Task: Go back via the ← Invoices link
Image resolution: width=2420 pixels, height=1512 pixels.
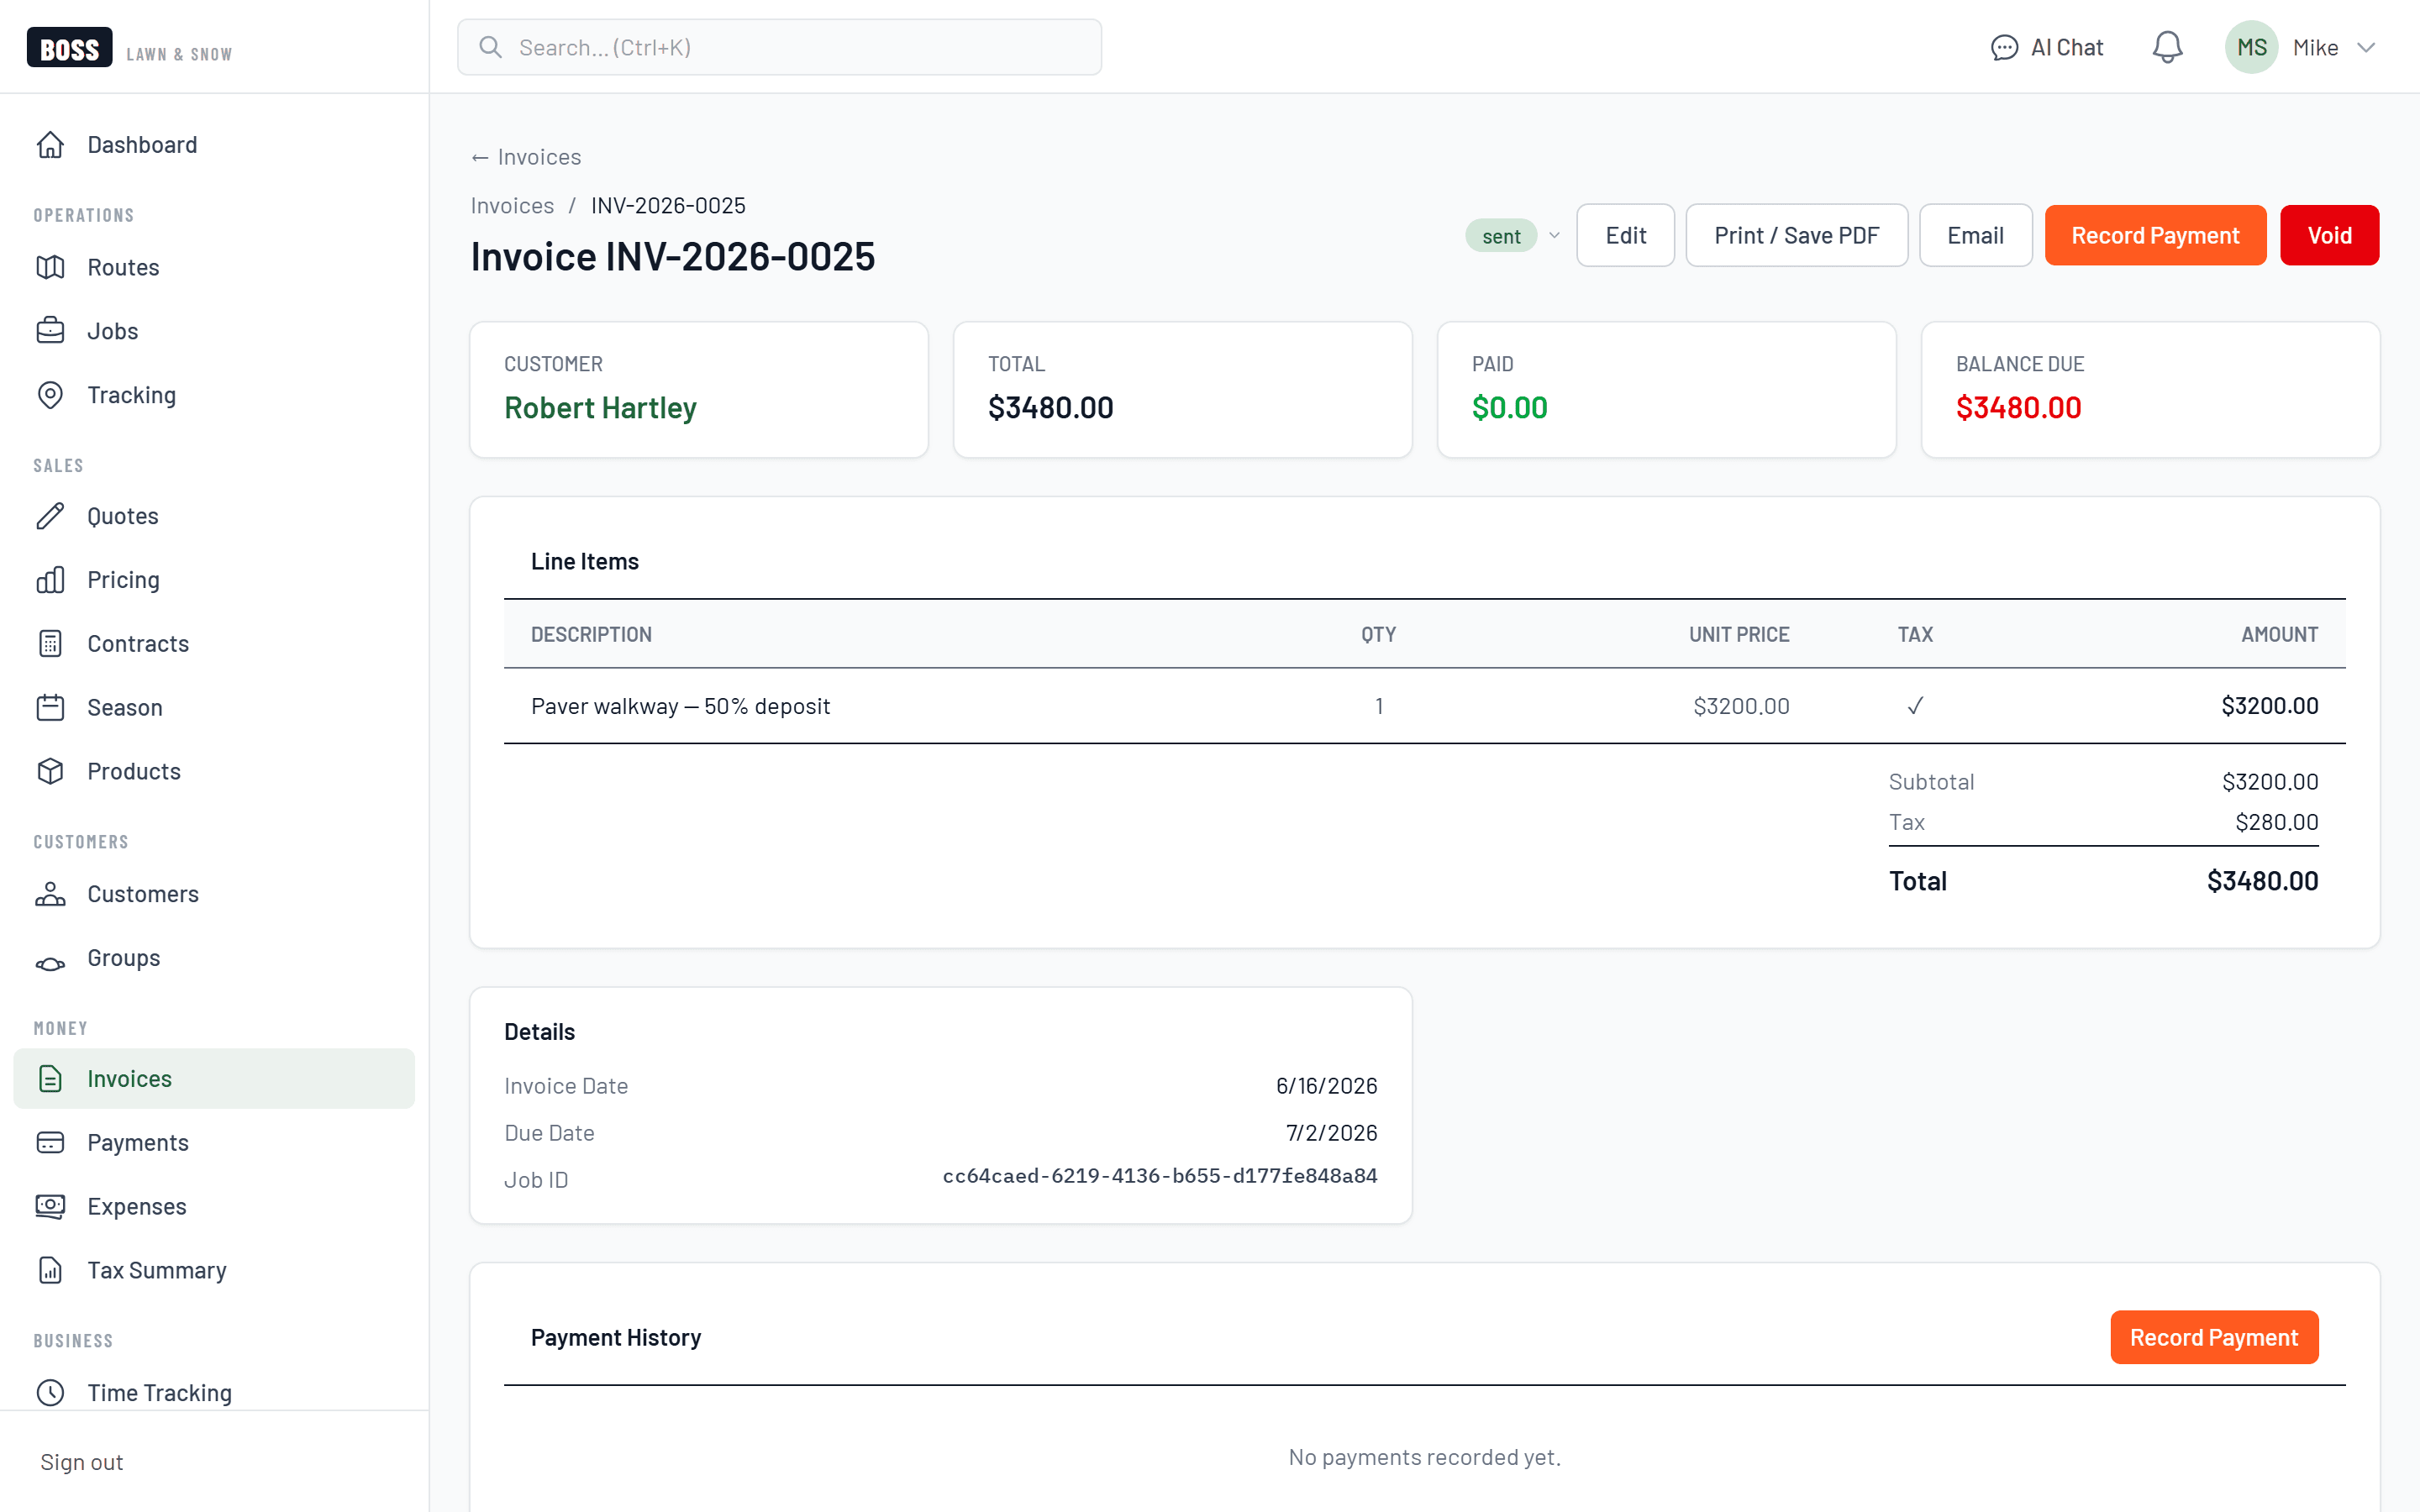Action: tap(526, 157)
